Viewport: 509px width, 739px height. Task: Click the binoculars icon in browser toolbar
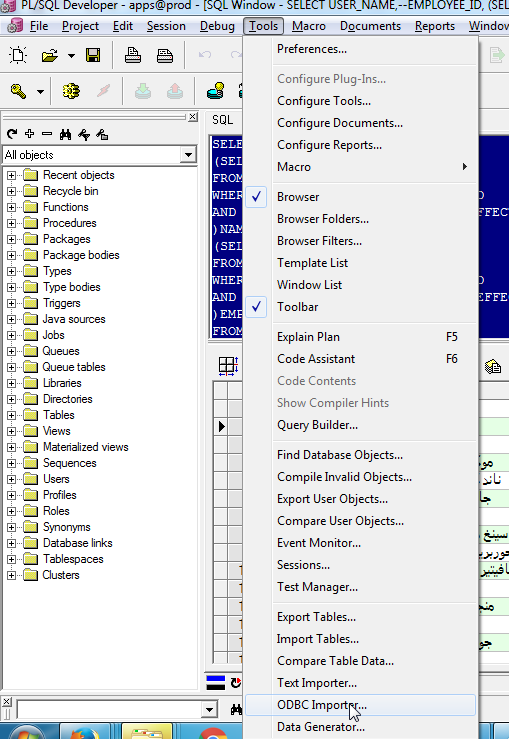[65, 135]
